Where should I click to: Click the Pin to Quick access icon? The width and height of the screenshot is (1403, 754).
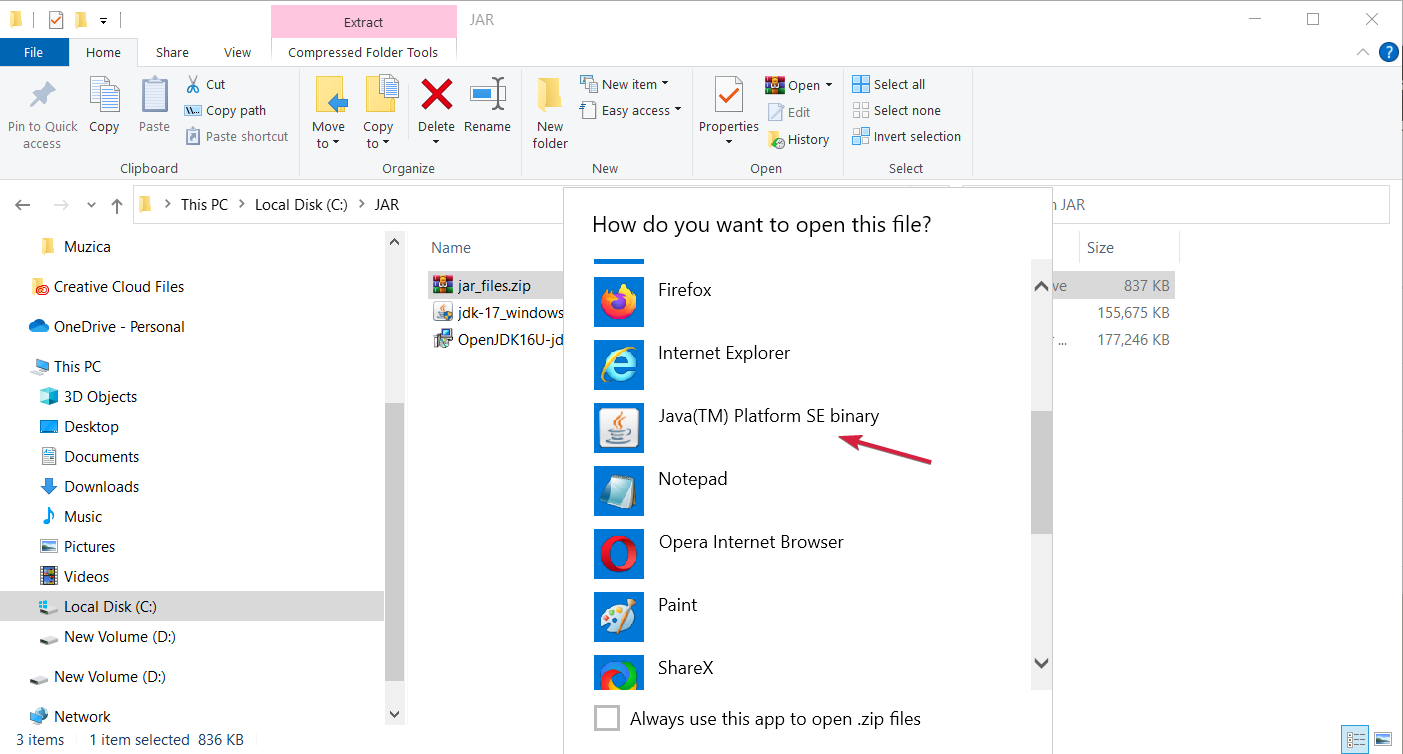42,95
